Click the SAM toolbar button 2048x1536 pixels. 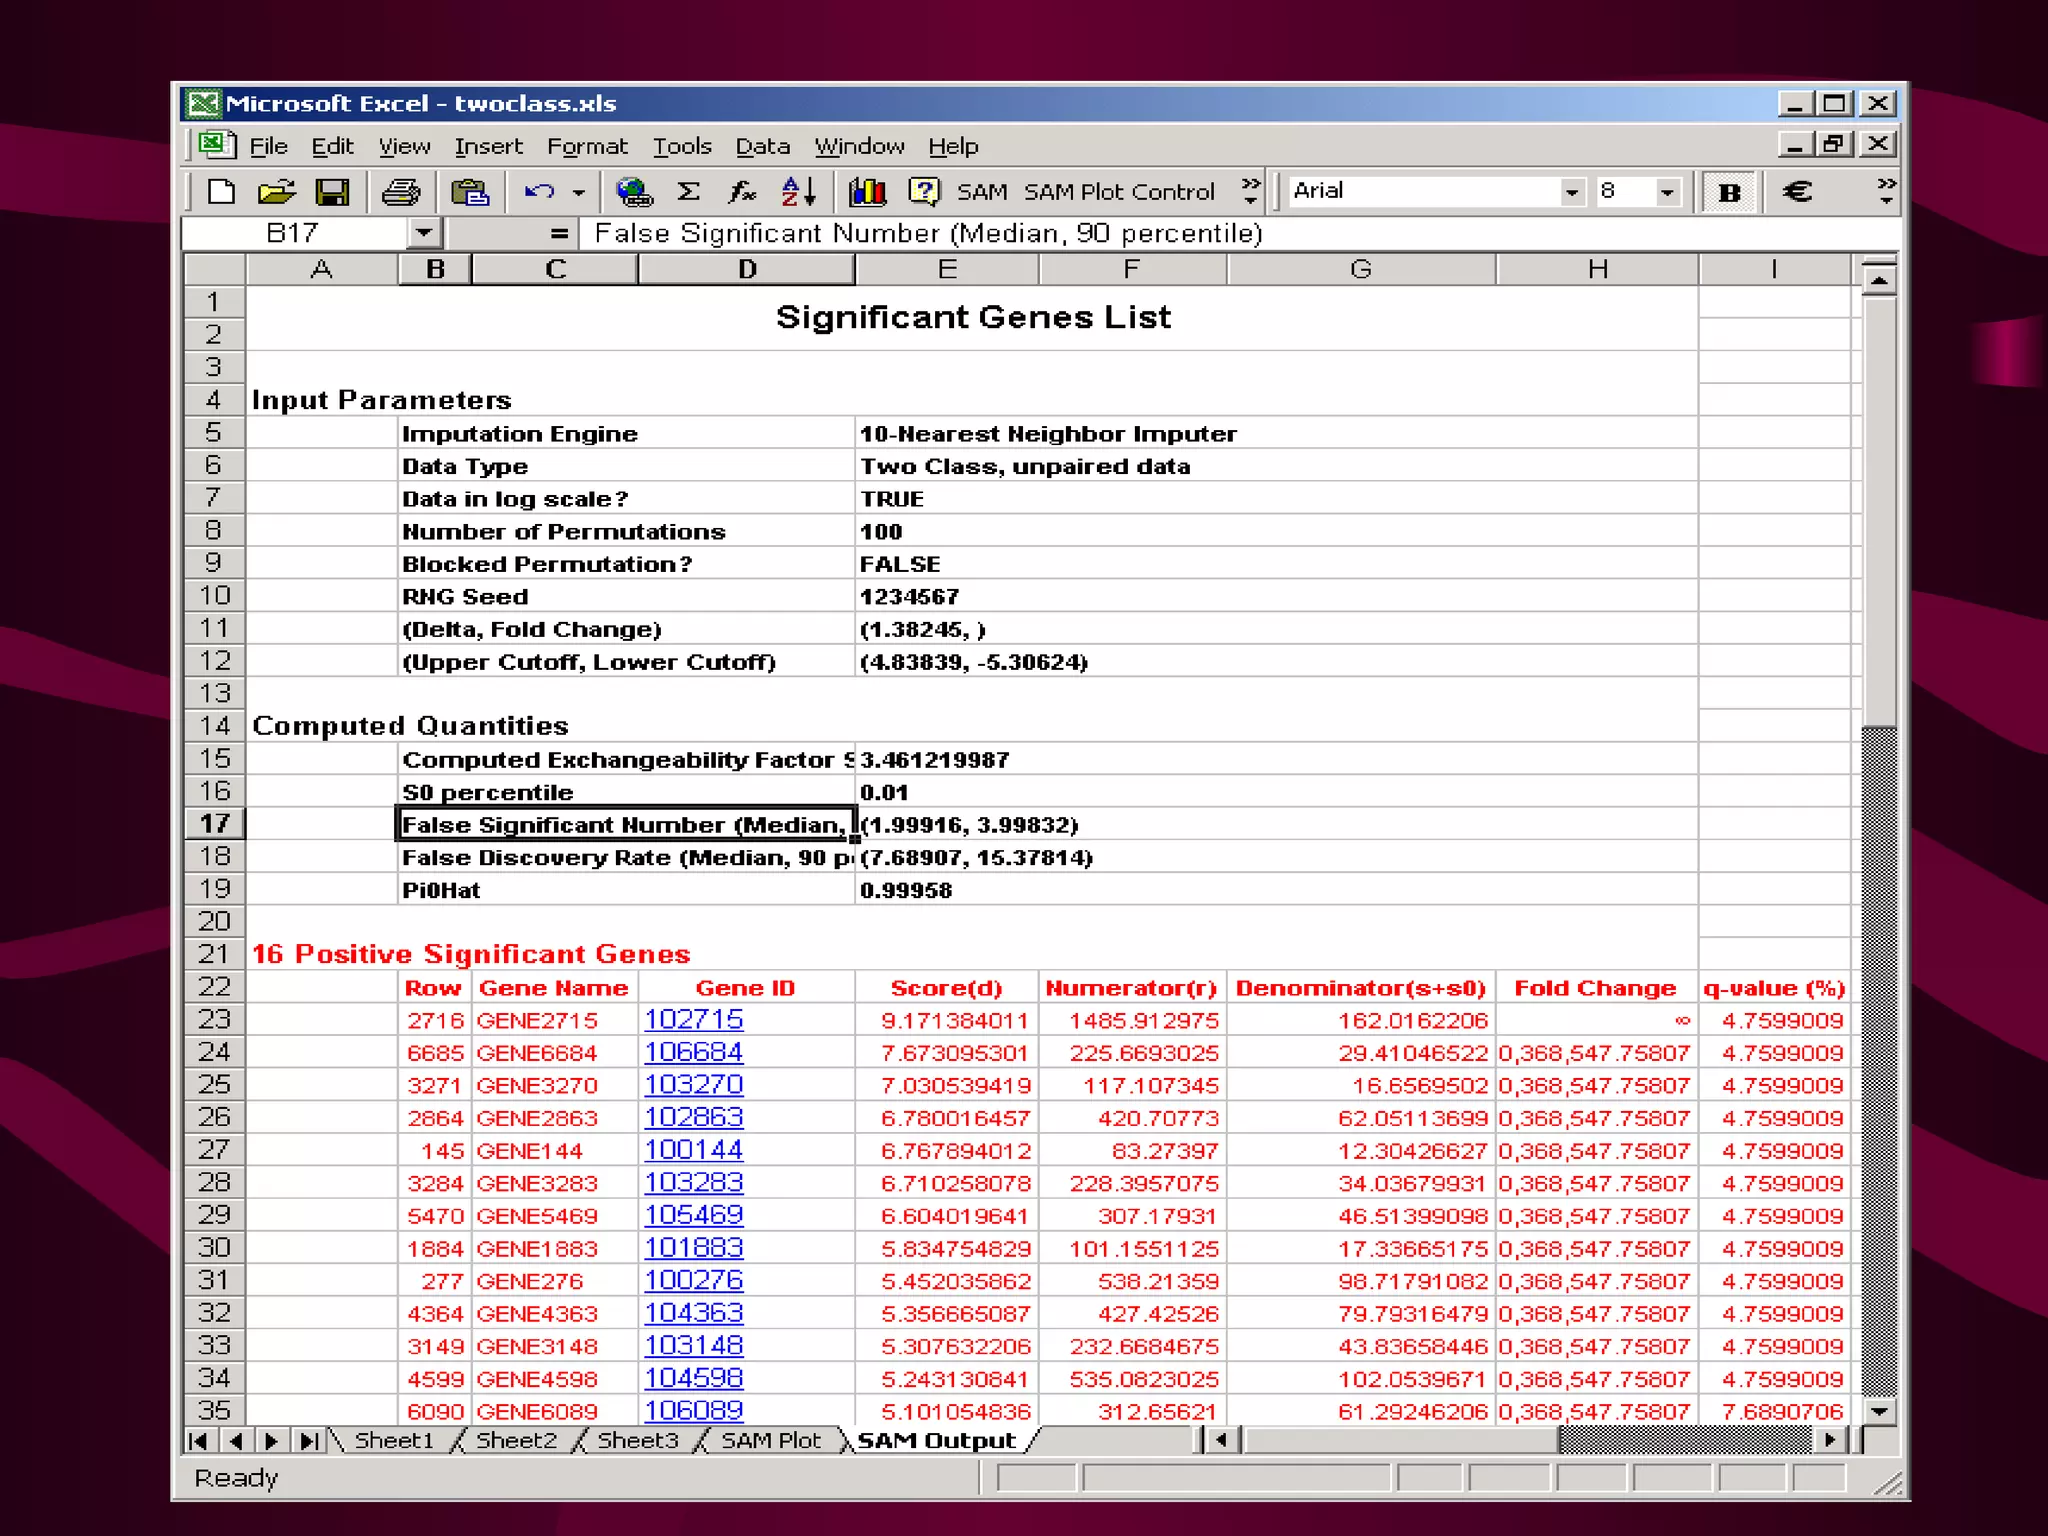pyautogui.click(x=981, y=192)
